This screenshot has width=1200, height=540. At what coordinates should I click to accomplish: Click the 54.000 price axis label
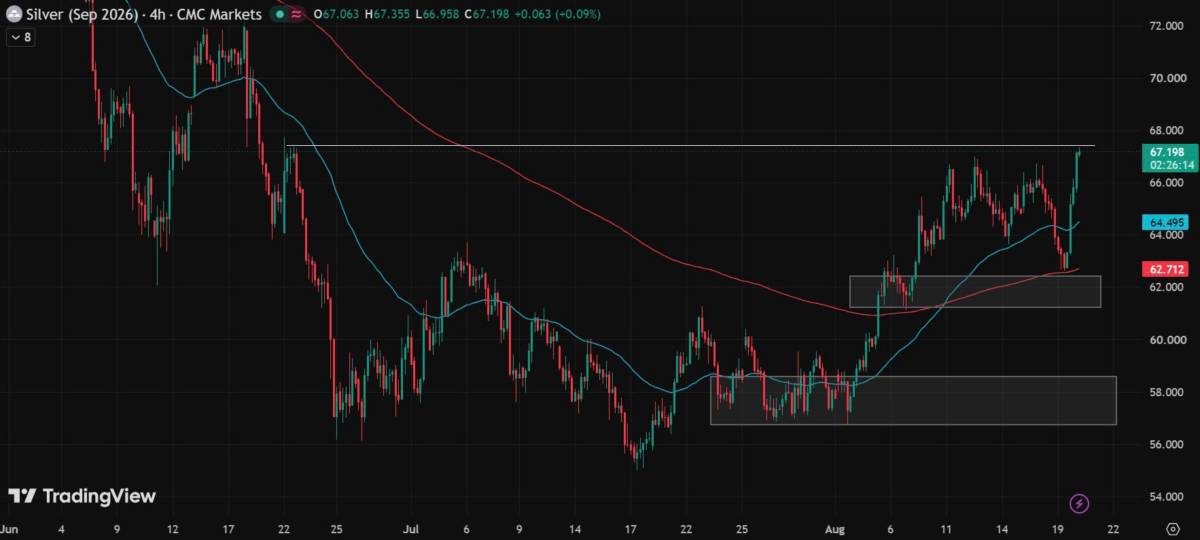tap(1167, 497)
